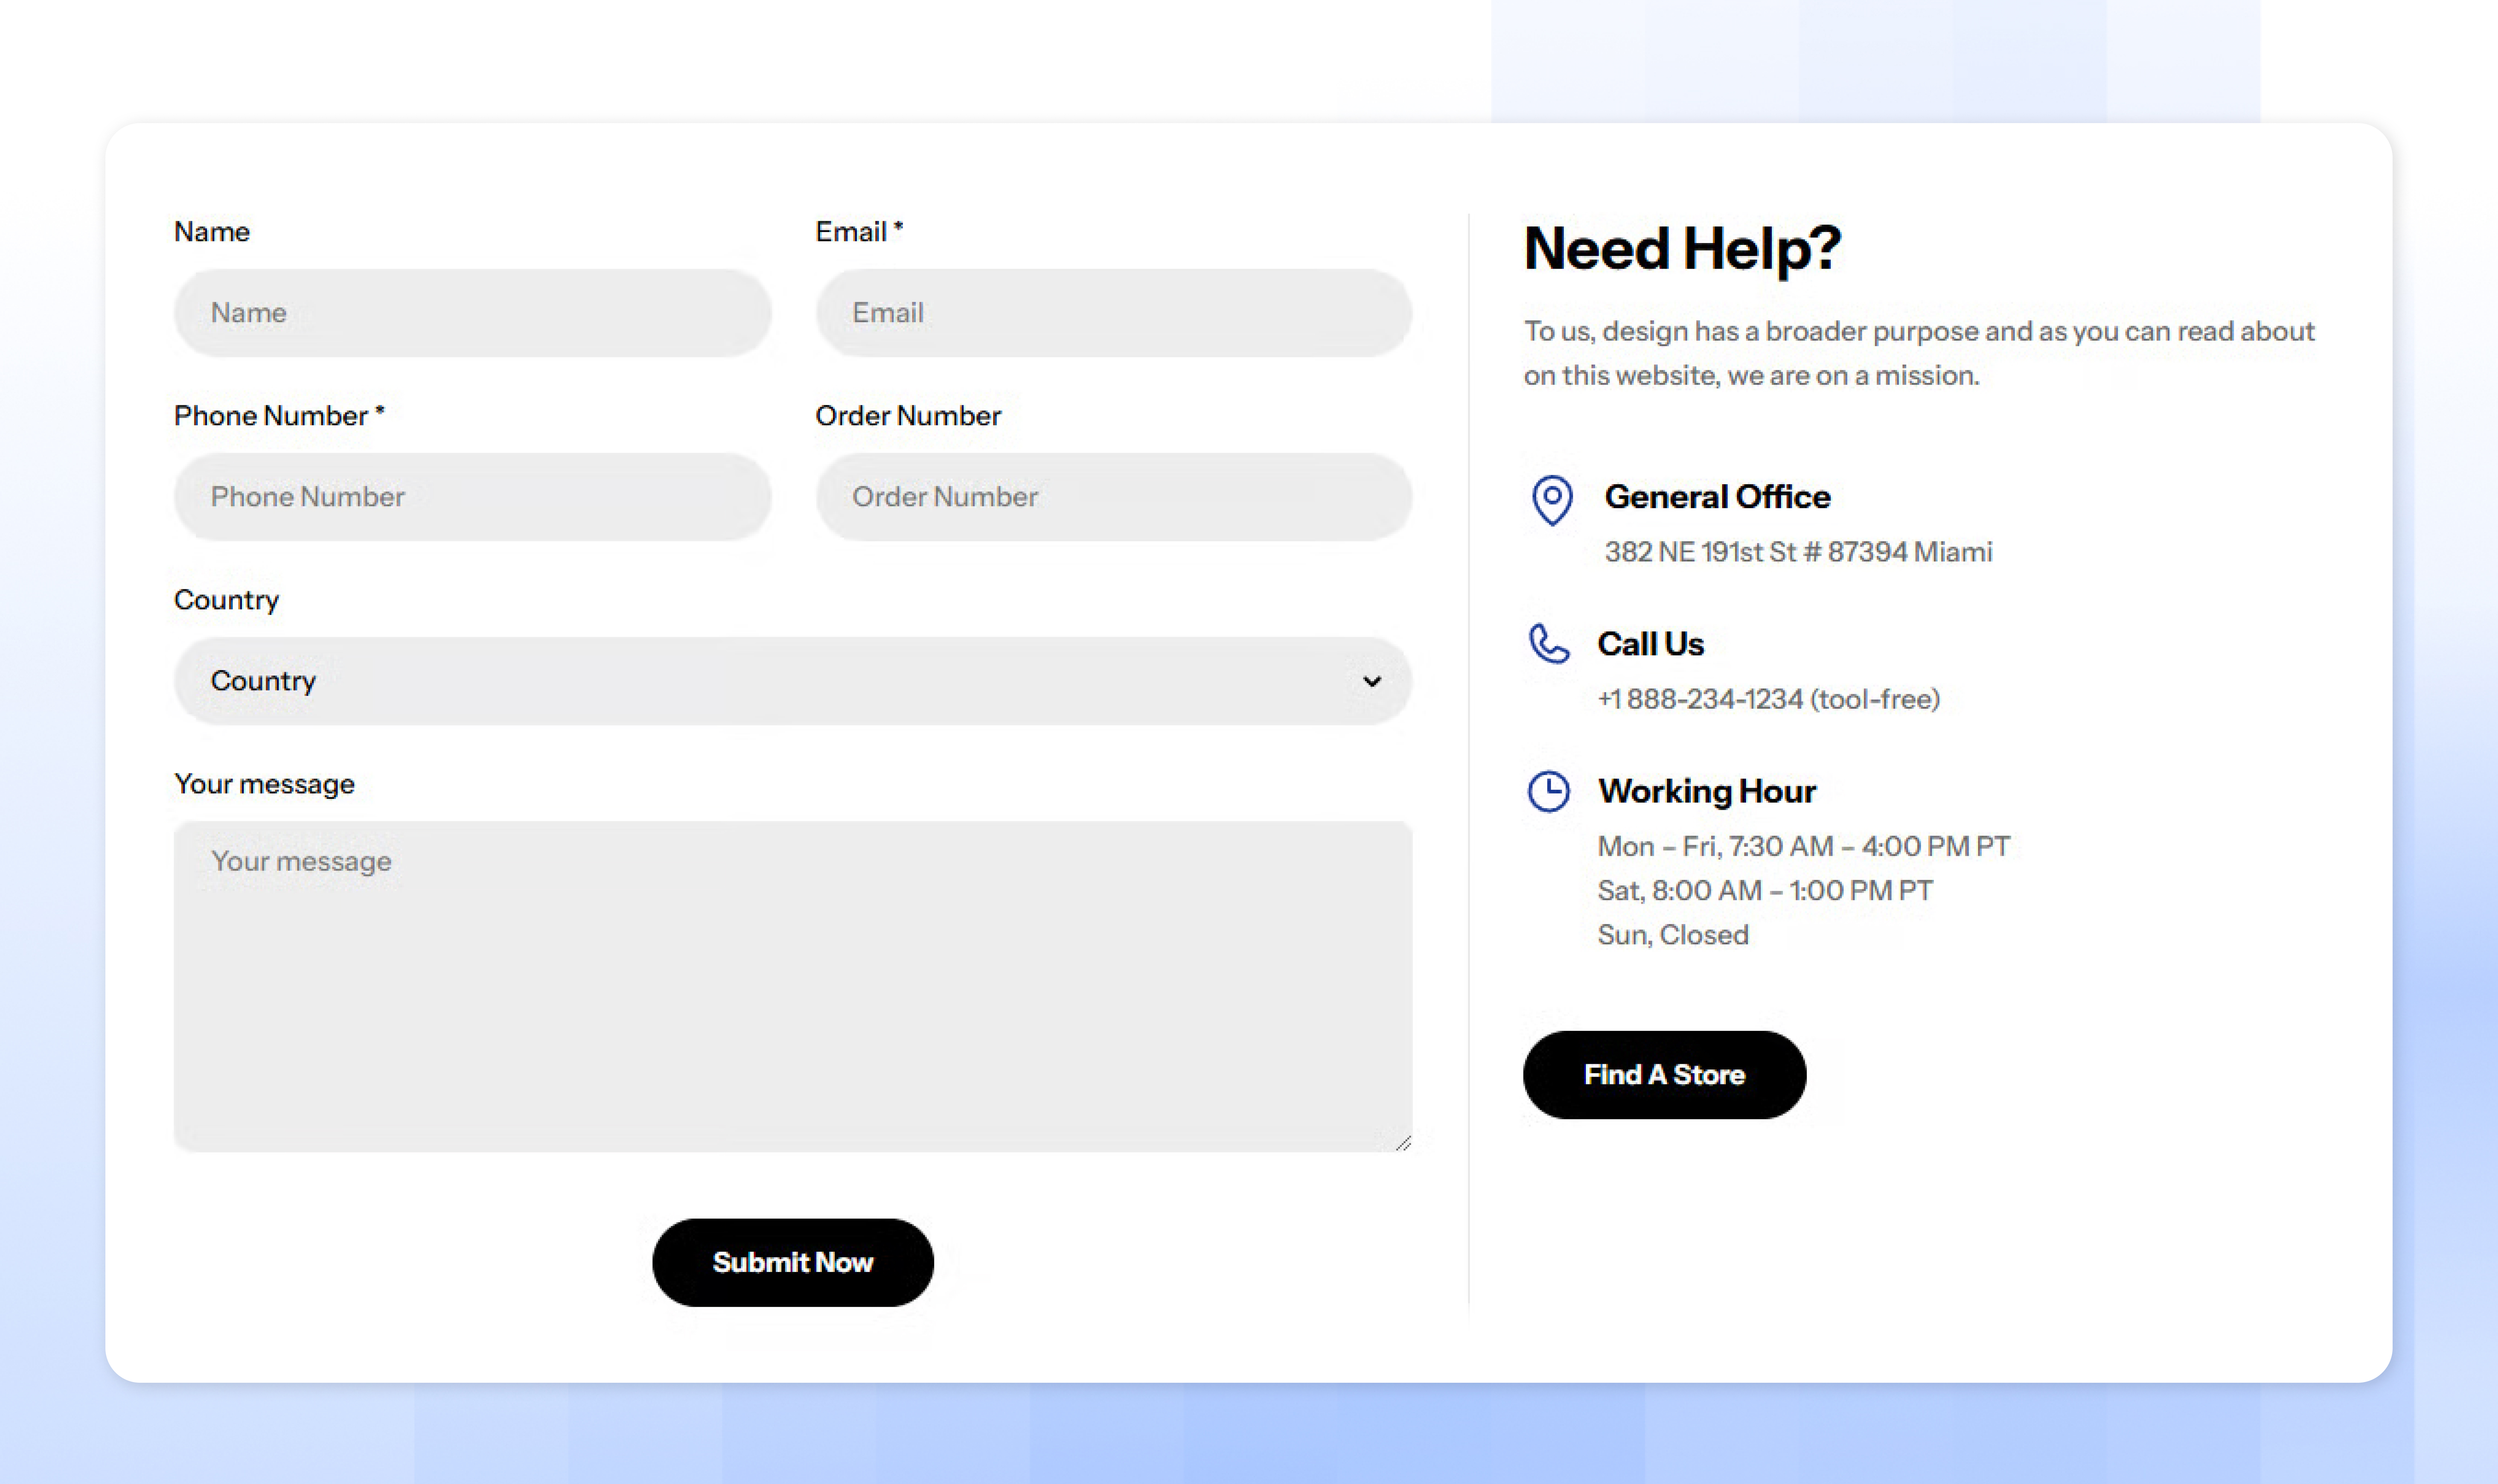Click the clock icon beside Working Hour
This screenshot has height=1484, width=2498.
coord(1549,791)
